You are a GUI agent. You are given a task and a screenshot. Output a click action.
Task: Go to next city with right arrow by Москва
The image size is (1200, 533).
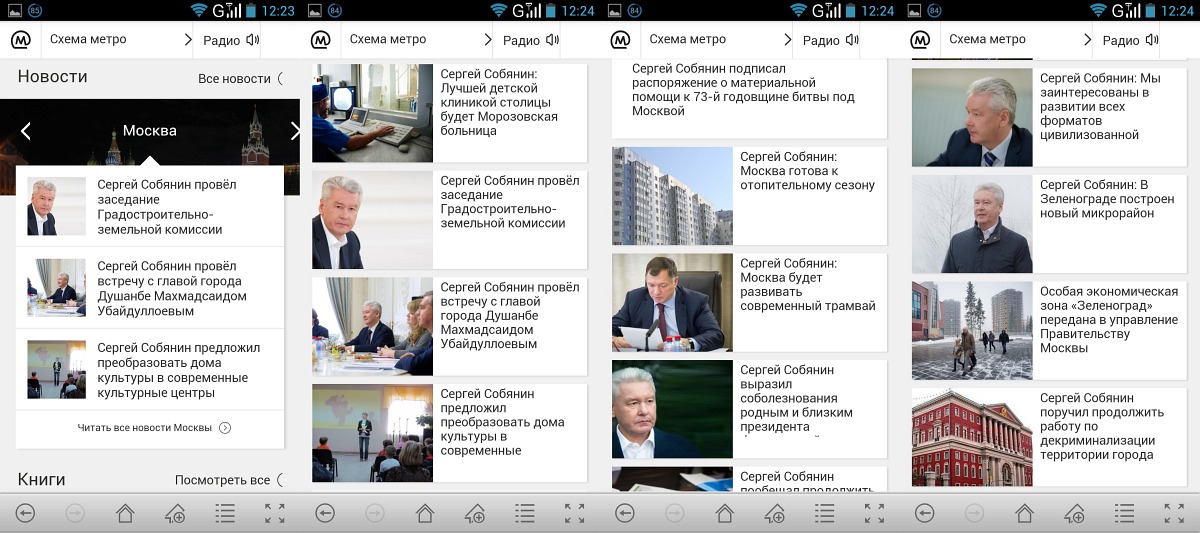pyautogui.click(x=295, y=131)
